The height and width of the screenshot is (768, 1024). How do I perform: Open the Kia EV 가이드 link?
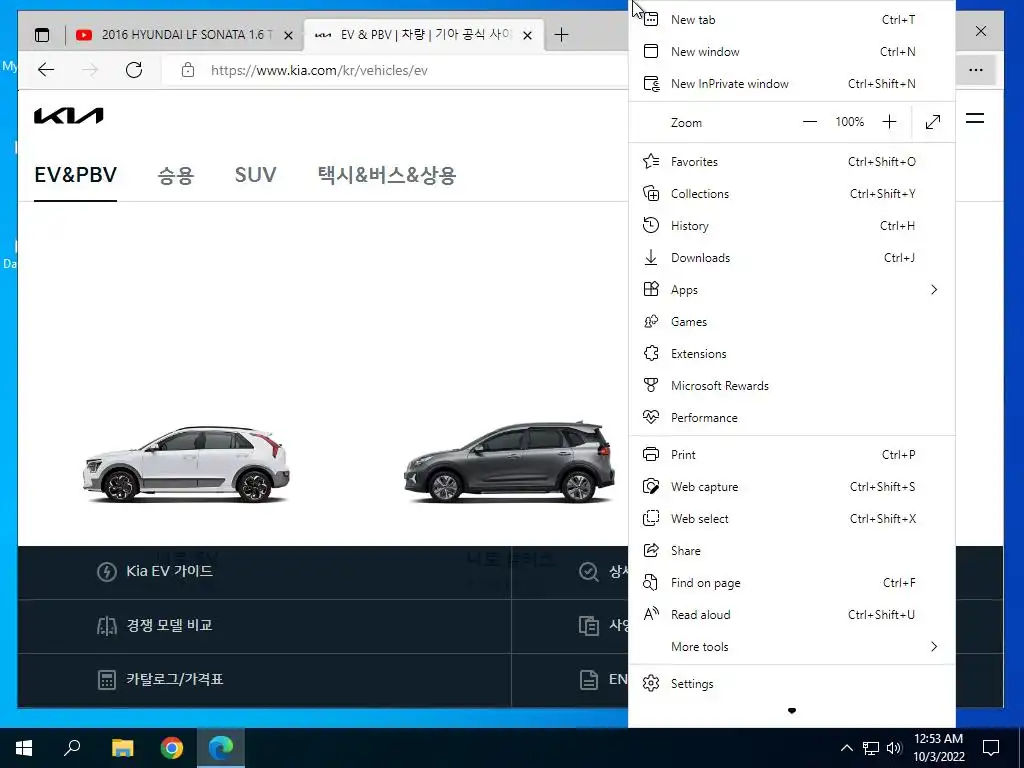pyautogui.click(x=169, y=571)
